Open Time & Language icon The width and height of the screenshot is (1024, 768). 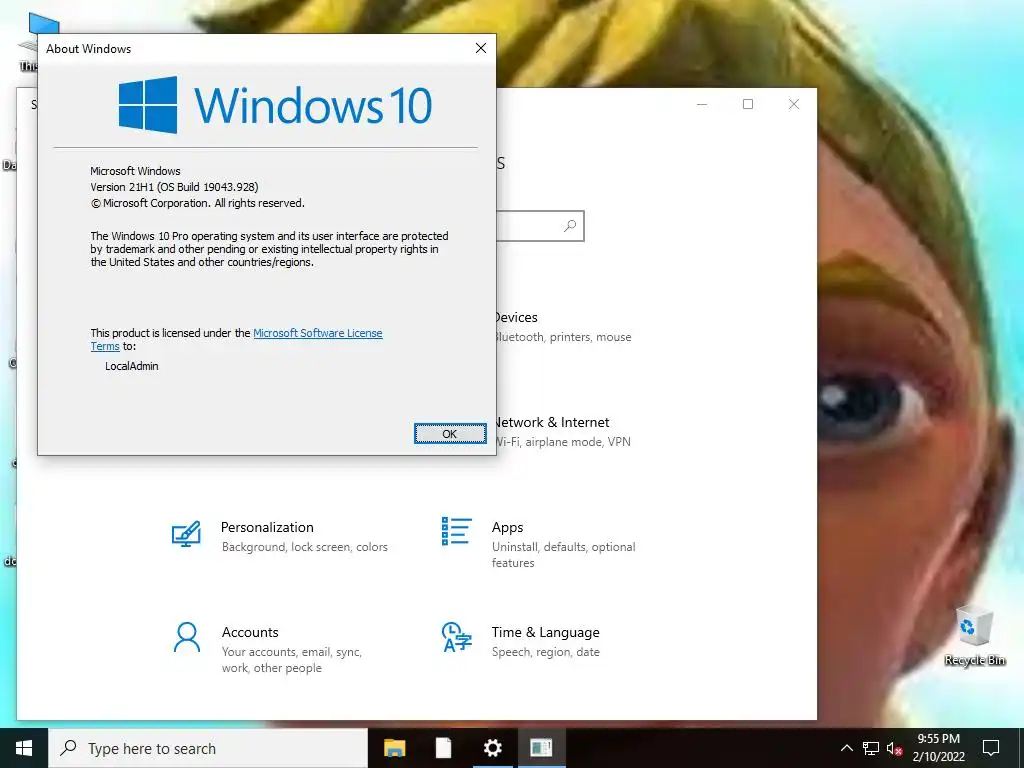(456, 637)
